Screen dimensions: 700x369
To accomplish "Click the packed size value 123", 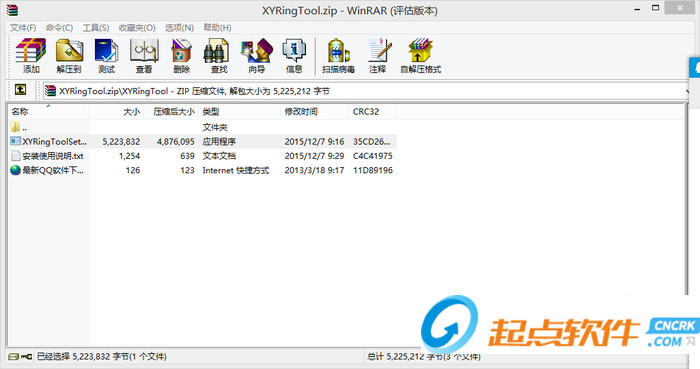I will pos(187,170).
